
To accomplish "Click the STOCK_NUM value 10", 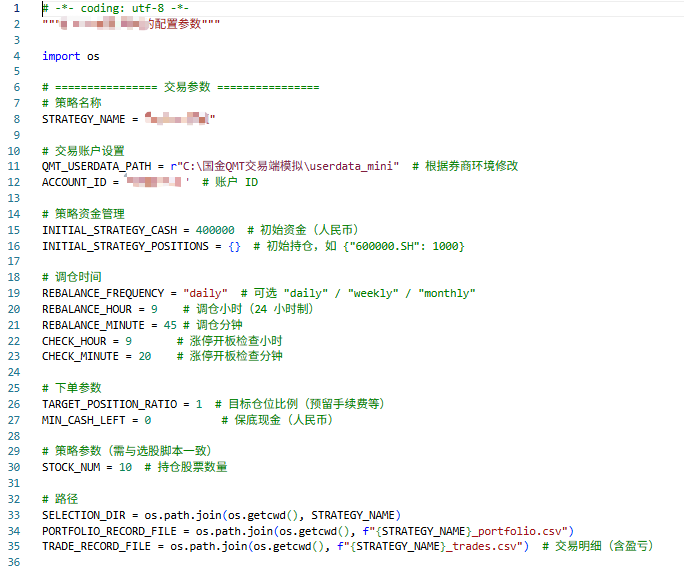I will [125, 467].
